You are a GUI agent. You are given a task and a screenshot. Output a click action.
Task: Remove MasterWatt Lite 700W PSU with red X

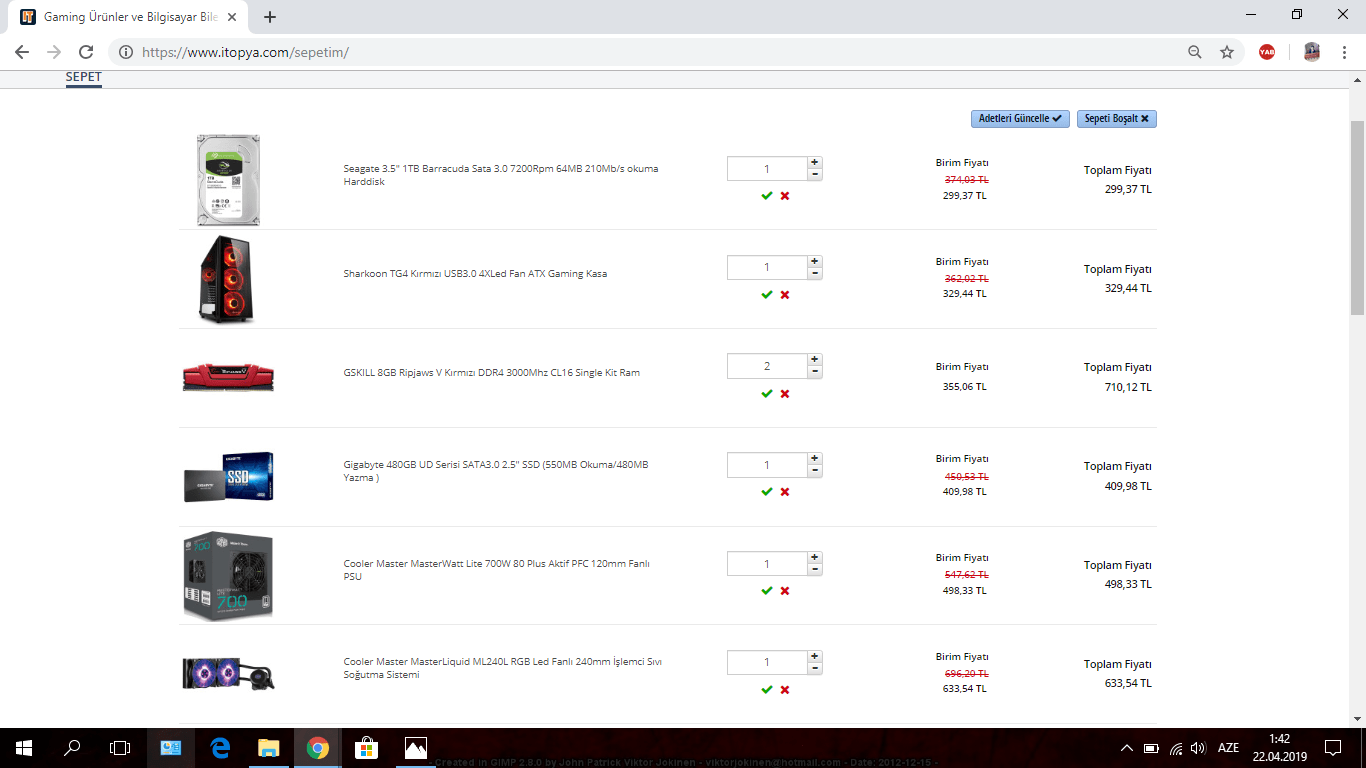point(785,591)
